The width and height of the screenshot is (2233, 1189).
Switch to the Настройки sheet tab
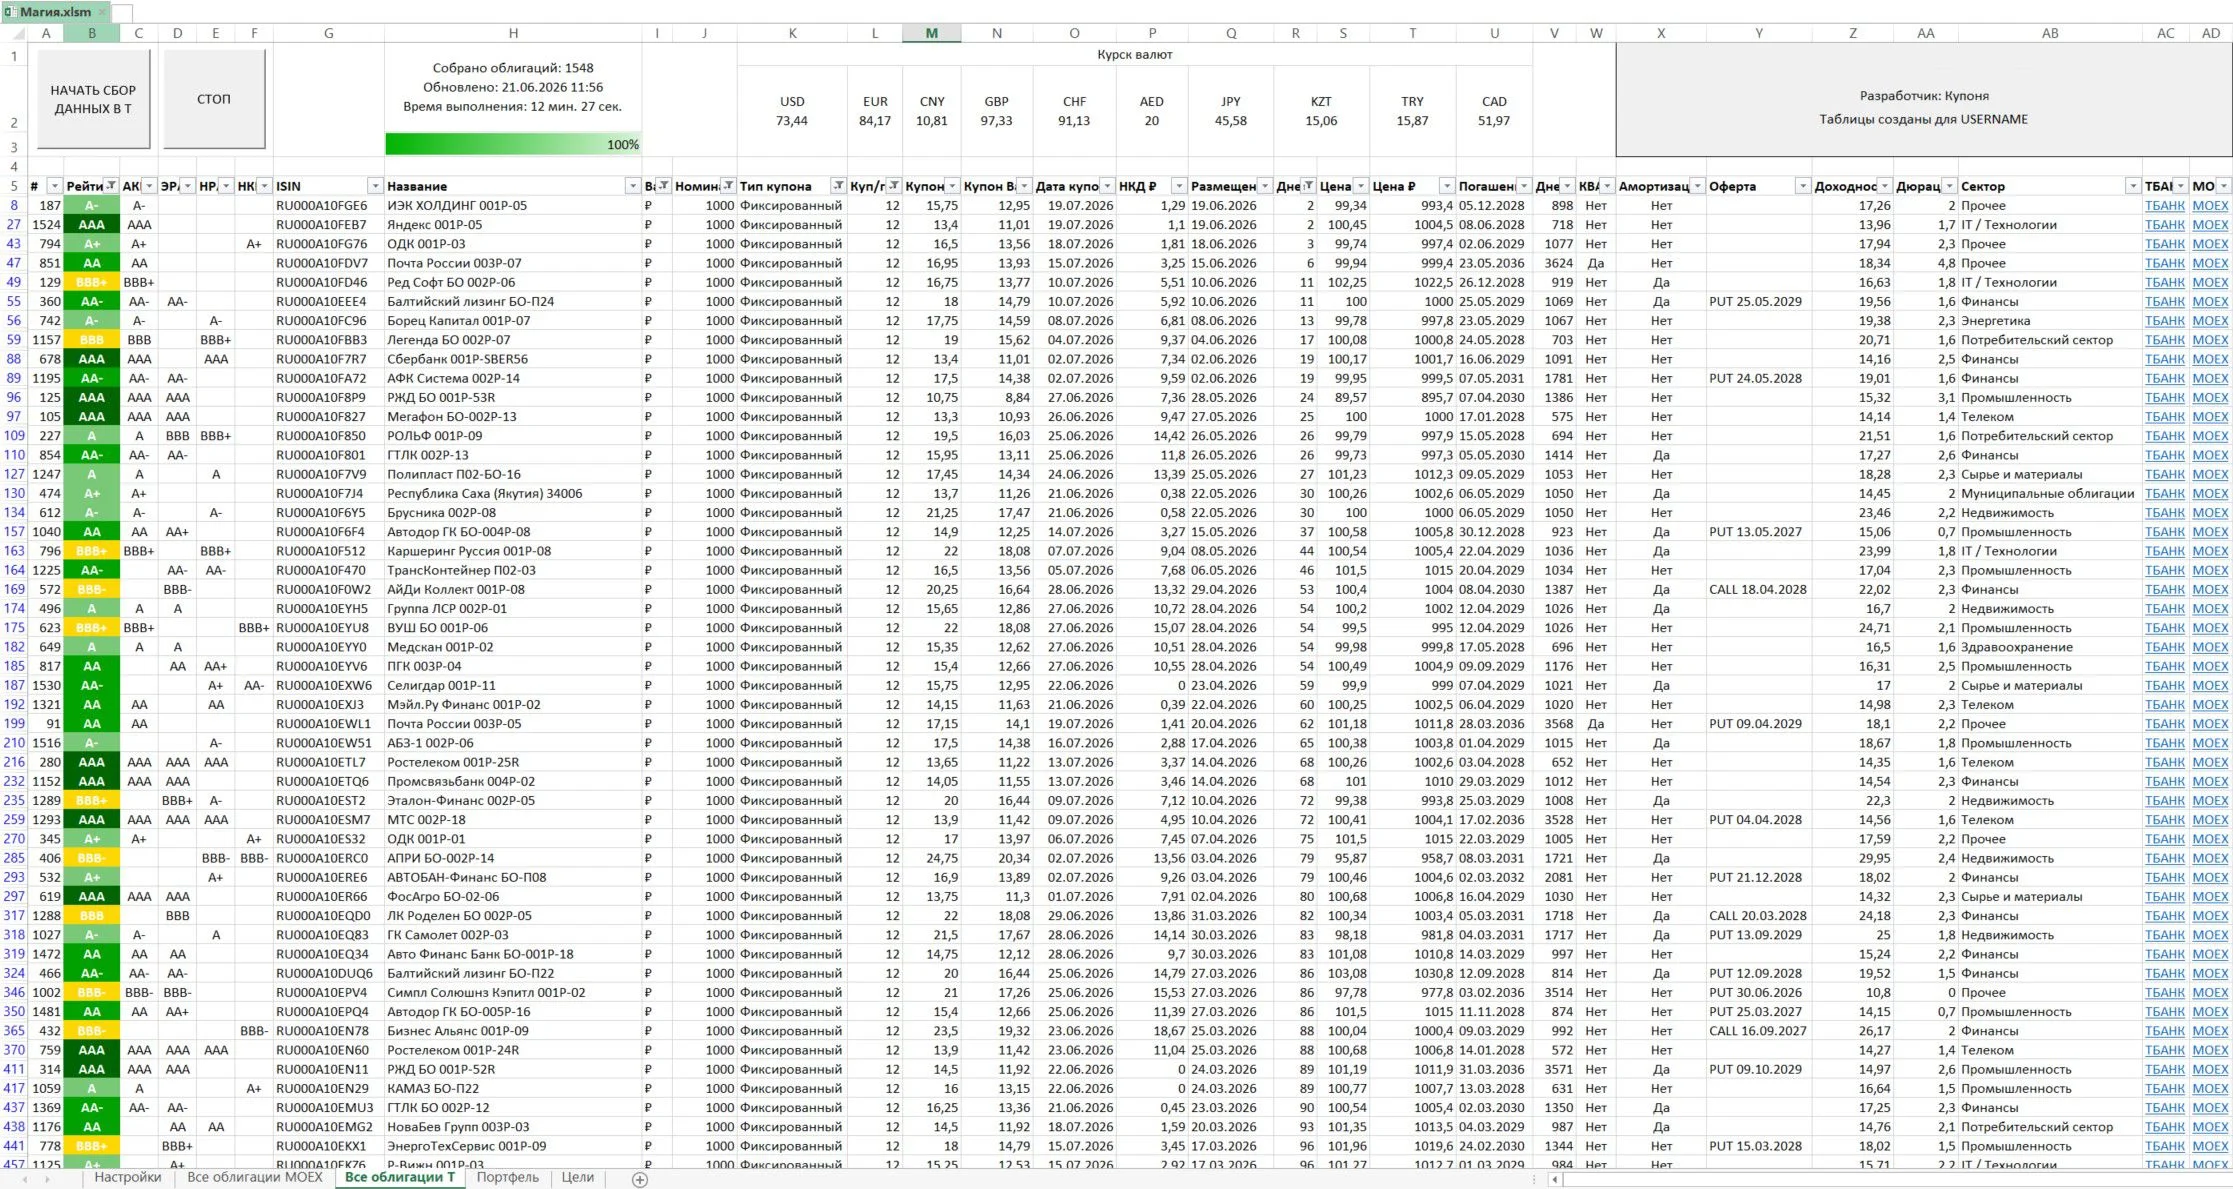pos(128,1178)
